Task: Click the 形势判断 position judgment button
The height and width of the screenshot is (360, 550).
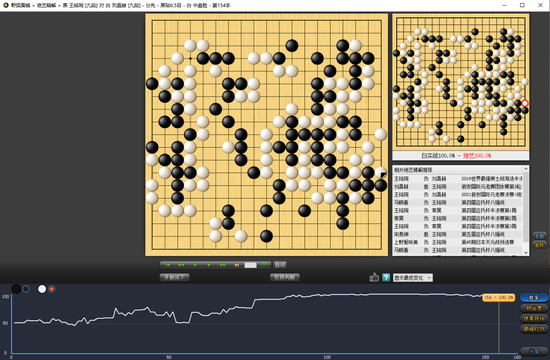Action: (x=284, y=277)
